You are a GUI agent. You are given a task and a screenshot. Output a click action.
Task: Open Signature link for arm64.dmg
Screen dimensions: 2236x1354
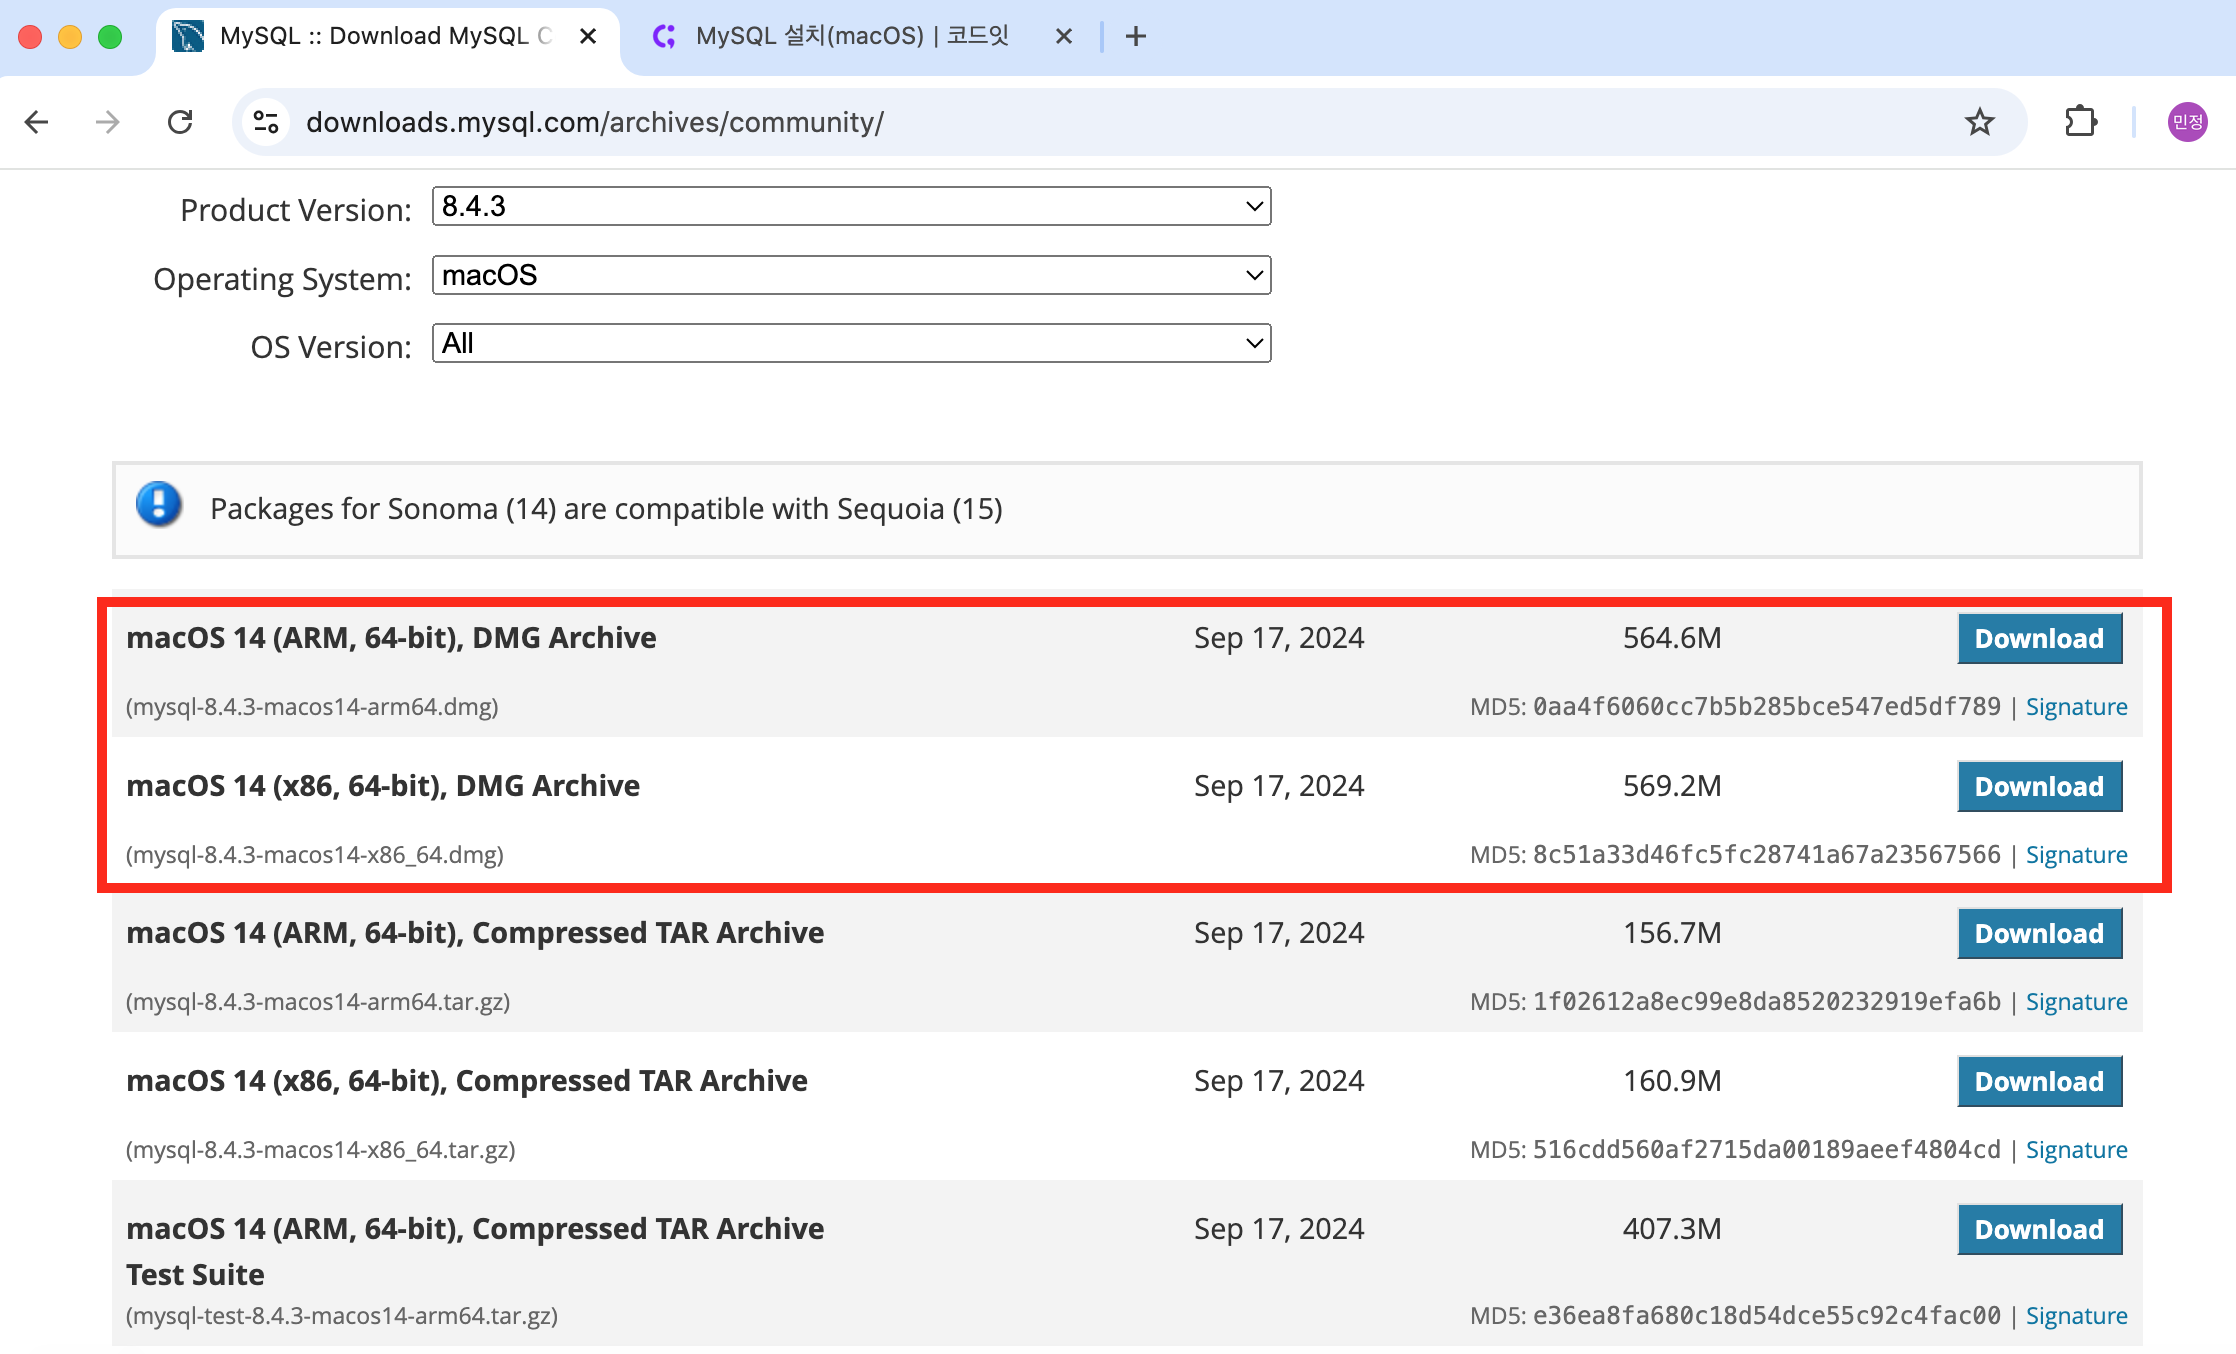[2076, 707]
